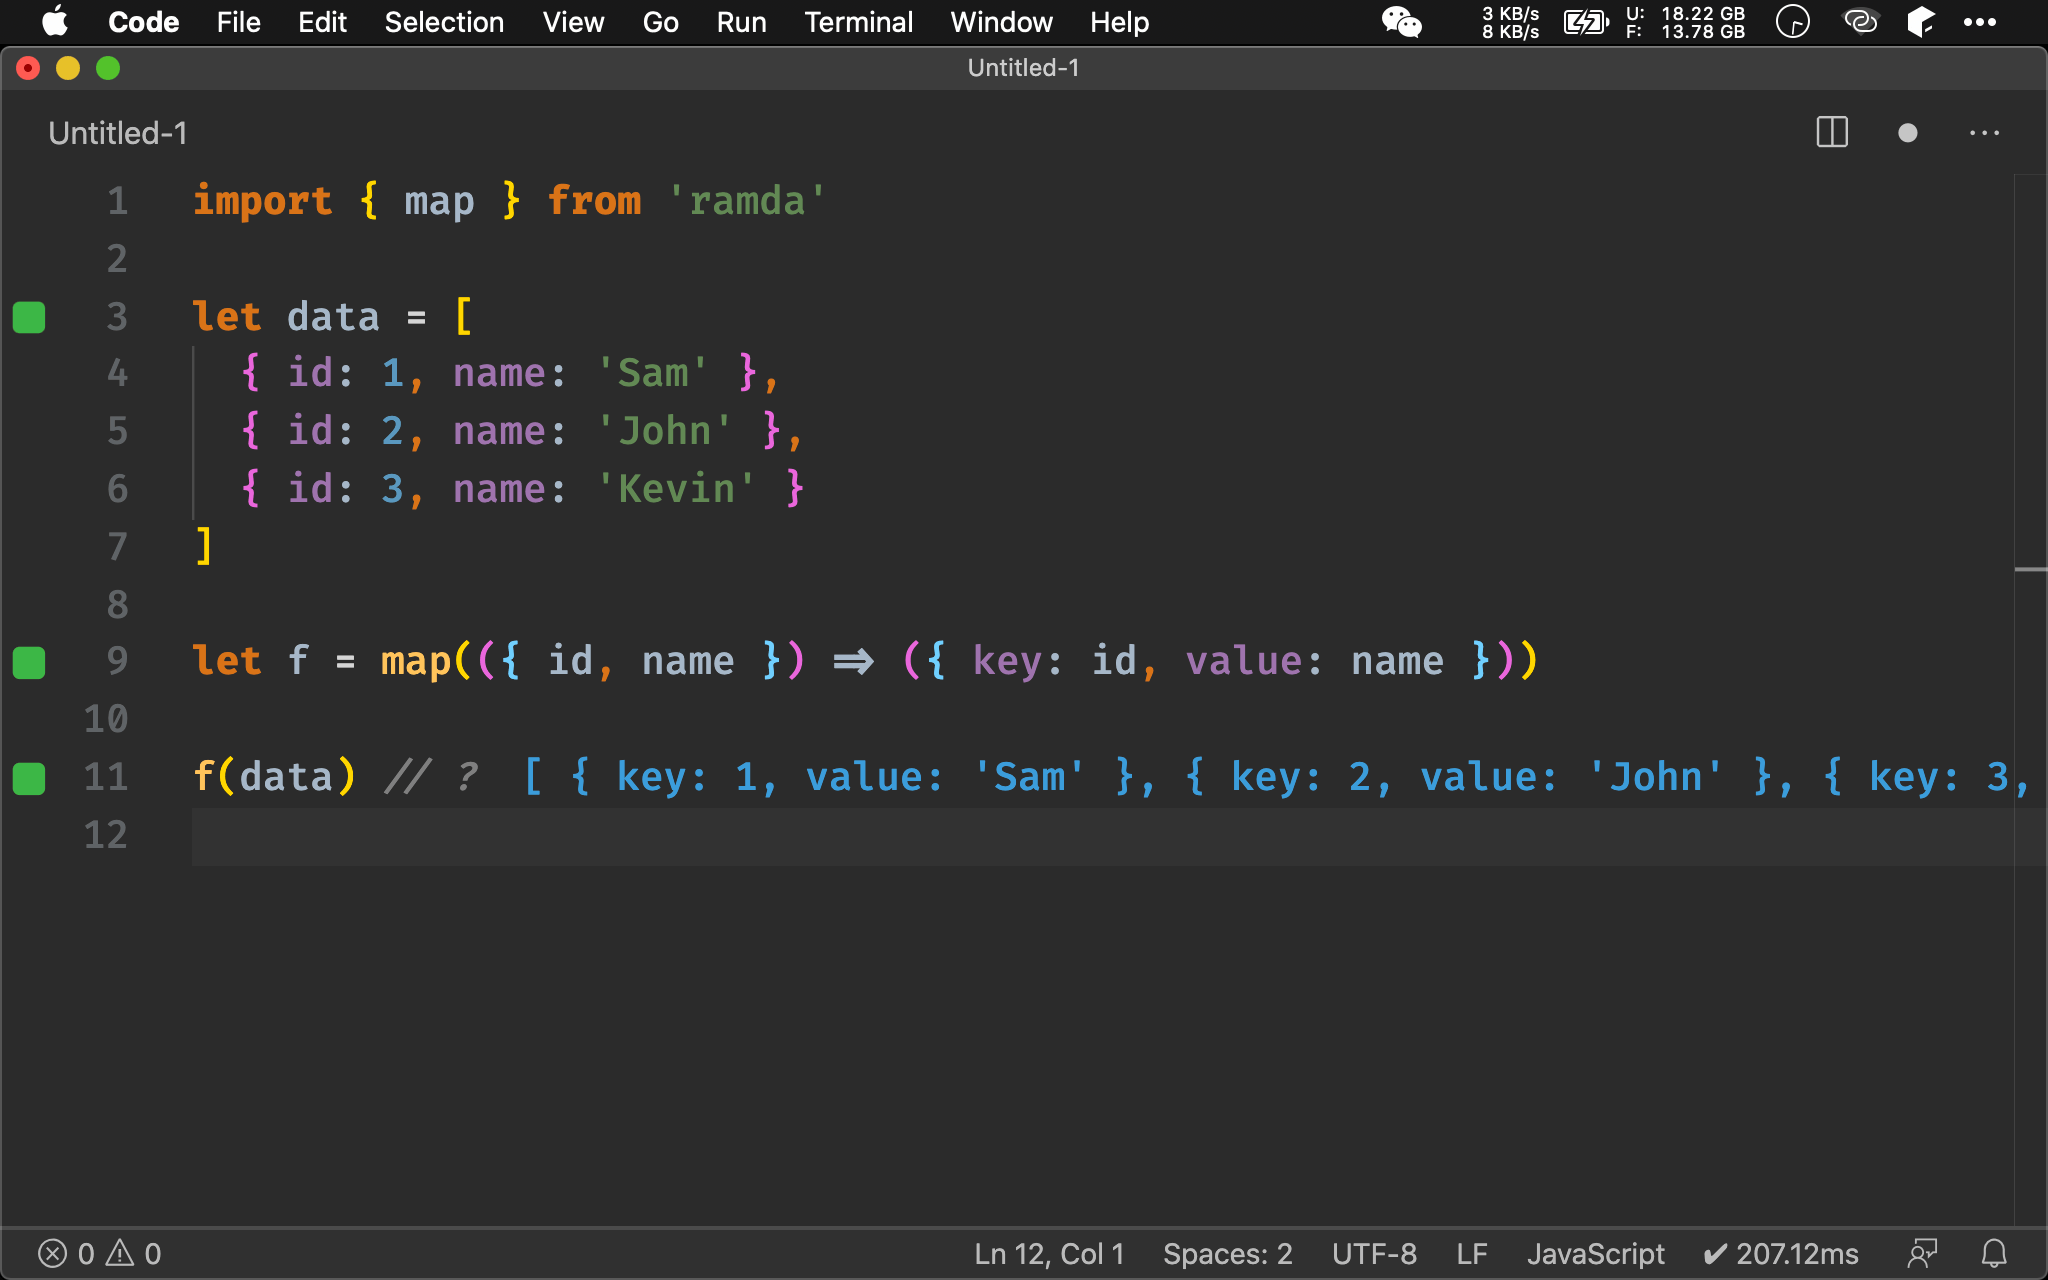
Task: Change file encoding UTF-8
Action: pyautogui.click(x=1373, y=1254)
